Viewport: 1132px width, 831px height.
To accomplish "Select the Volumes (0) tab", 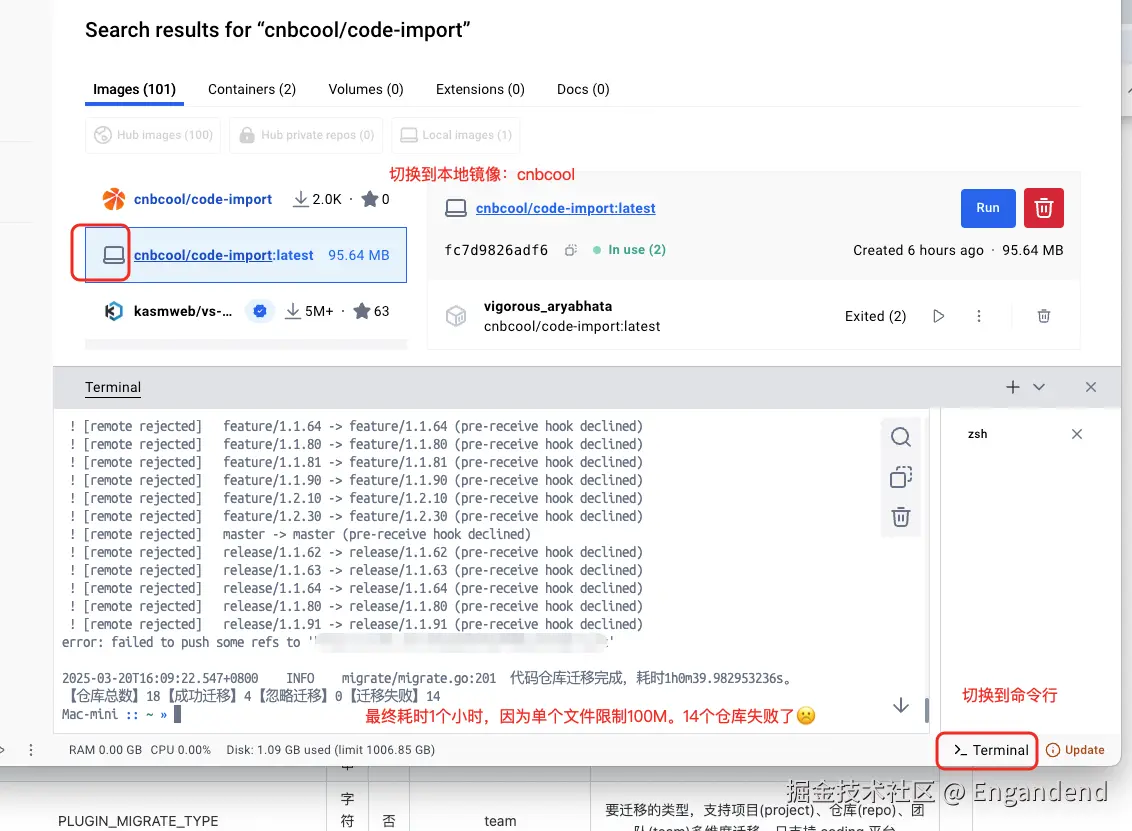I will point(365,90).
